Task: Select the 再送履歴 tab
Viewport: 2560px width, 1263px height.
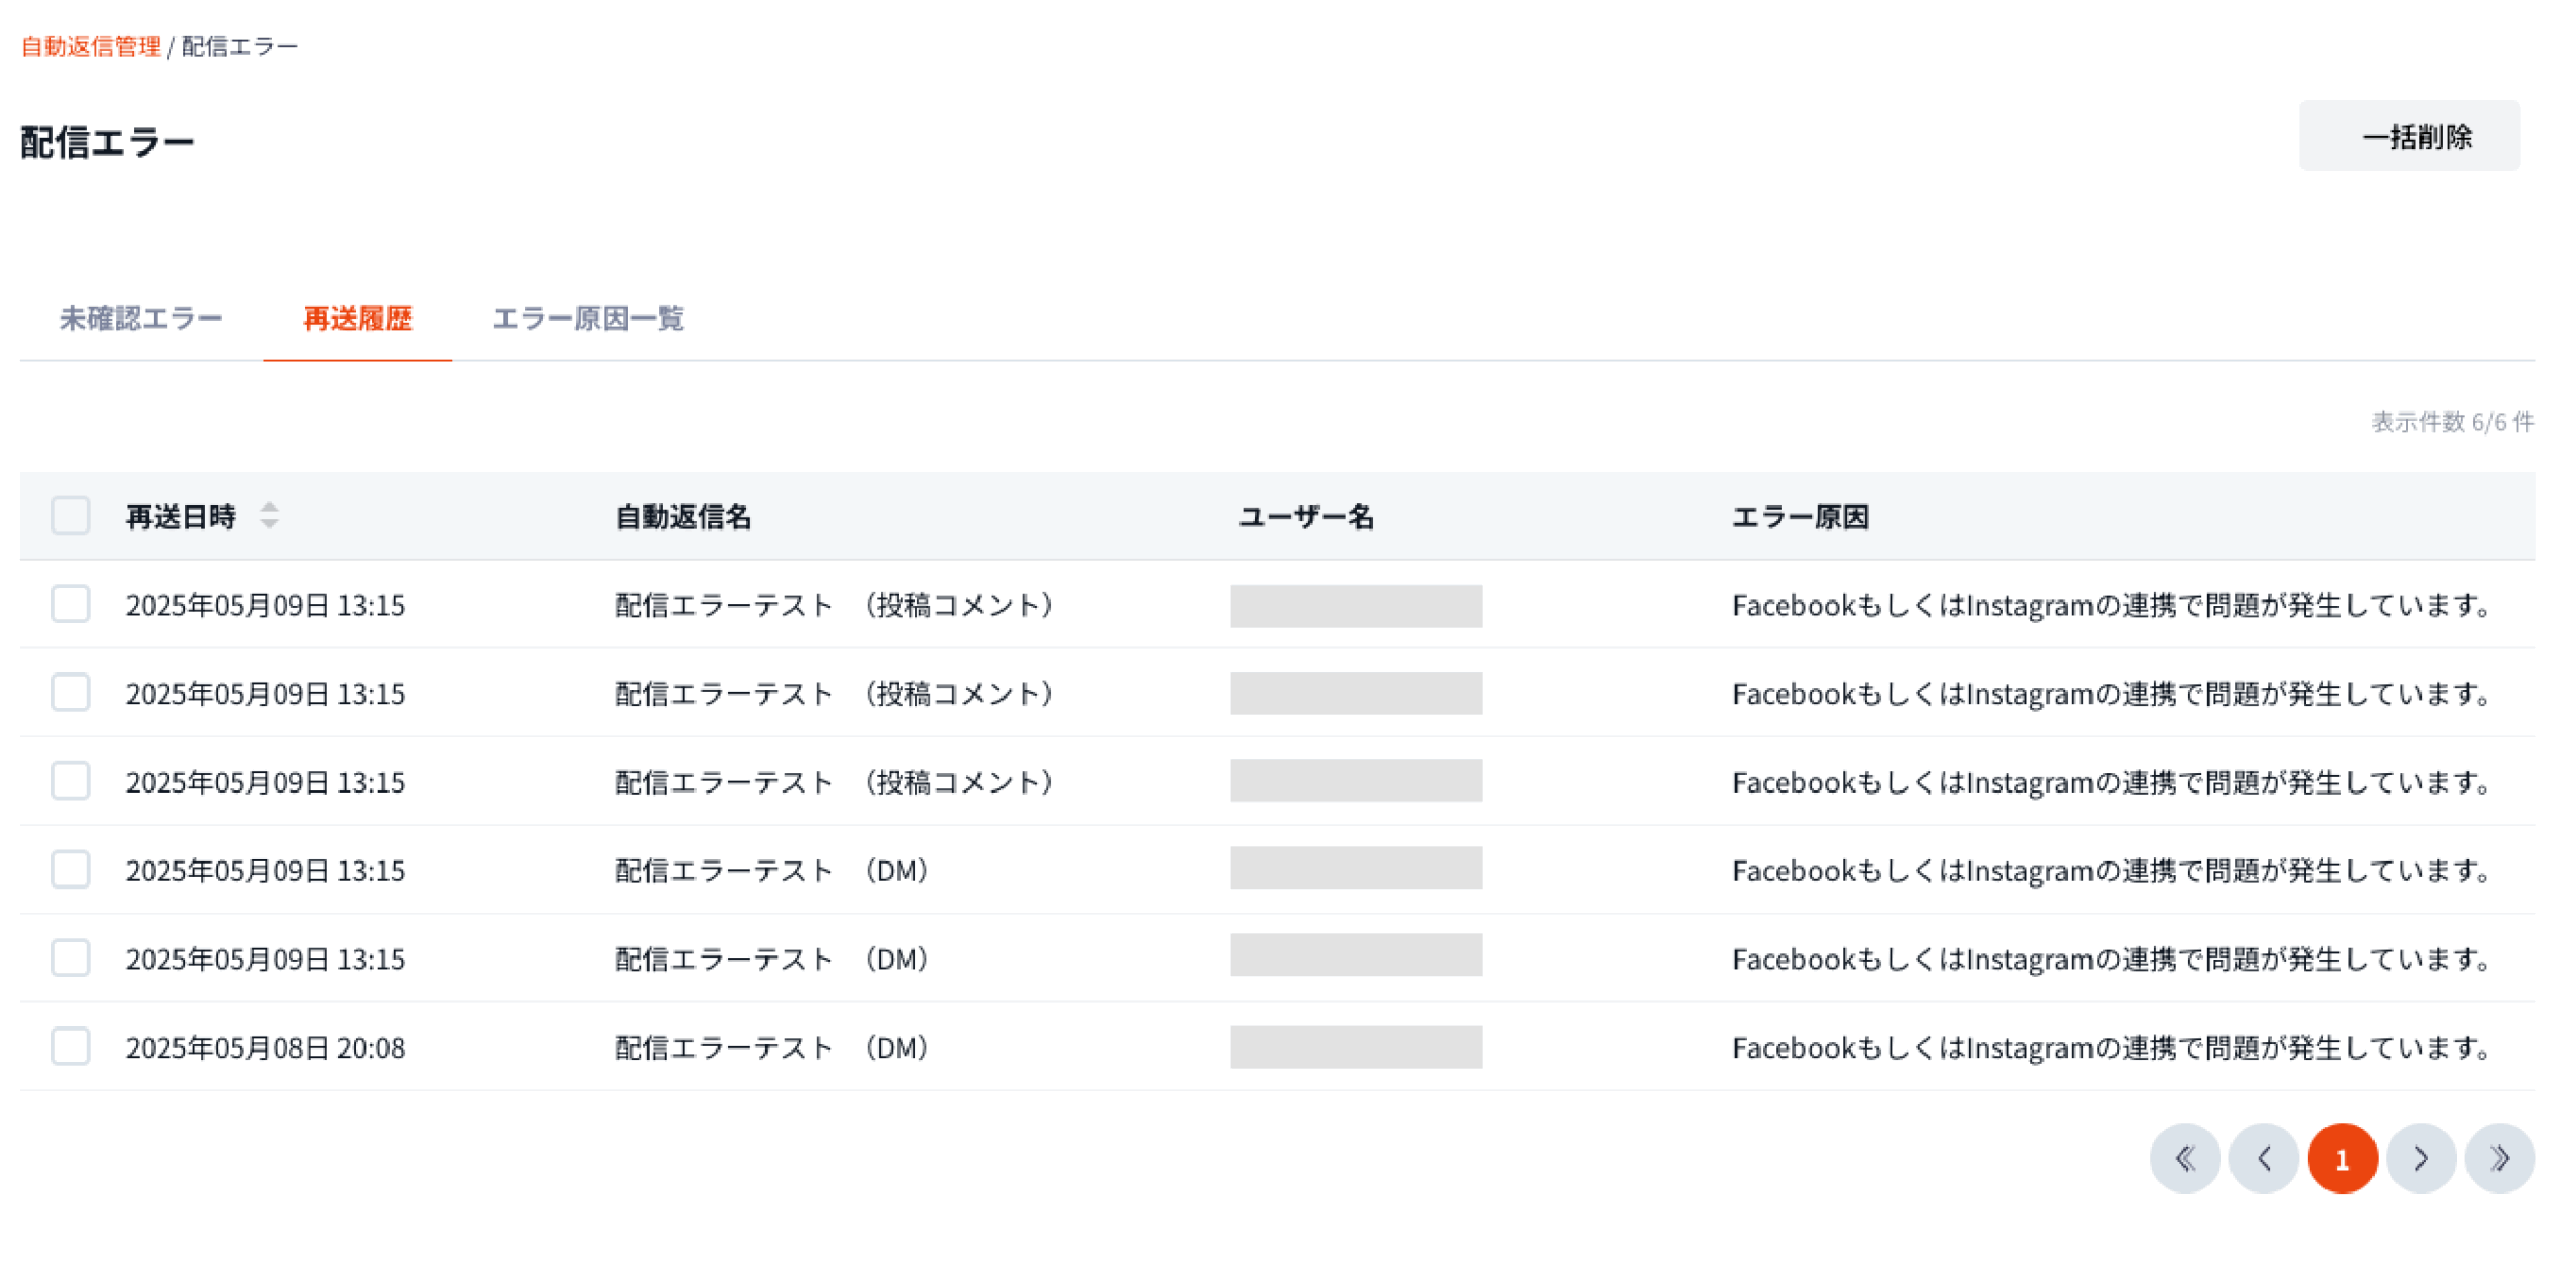Action: click(357, 318)
